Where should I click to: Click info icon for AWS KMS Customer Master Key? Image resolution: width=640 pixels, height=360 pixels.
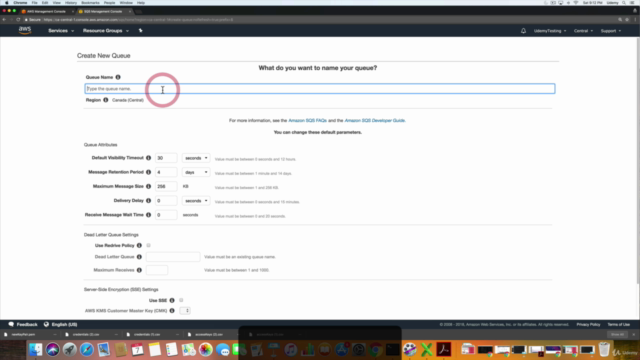pos(172,311)
